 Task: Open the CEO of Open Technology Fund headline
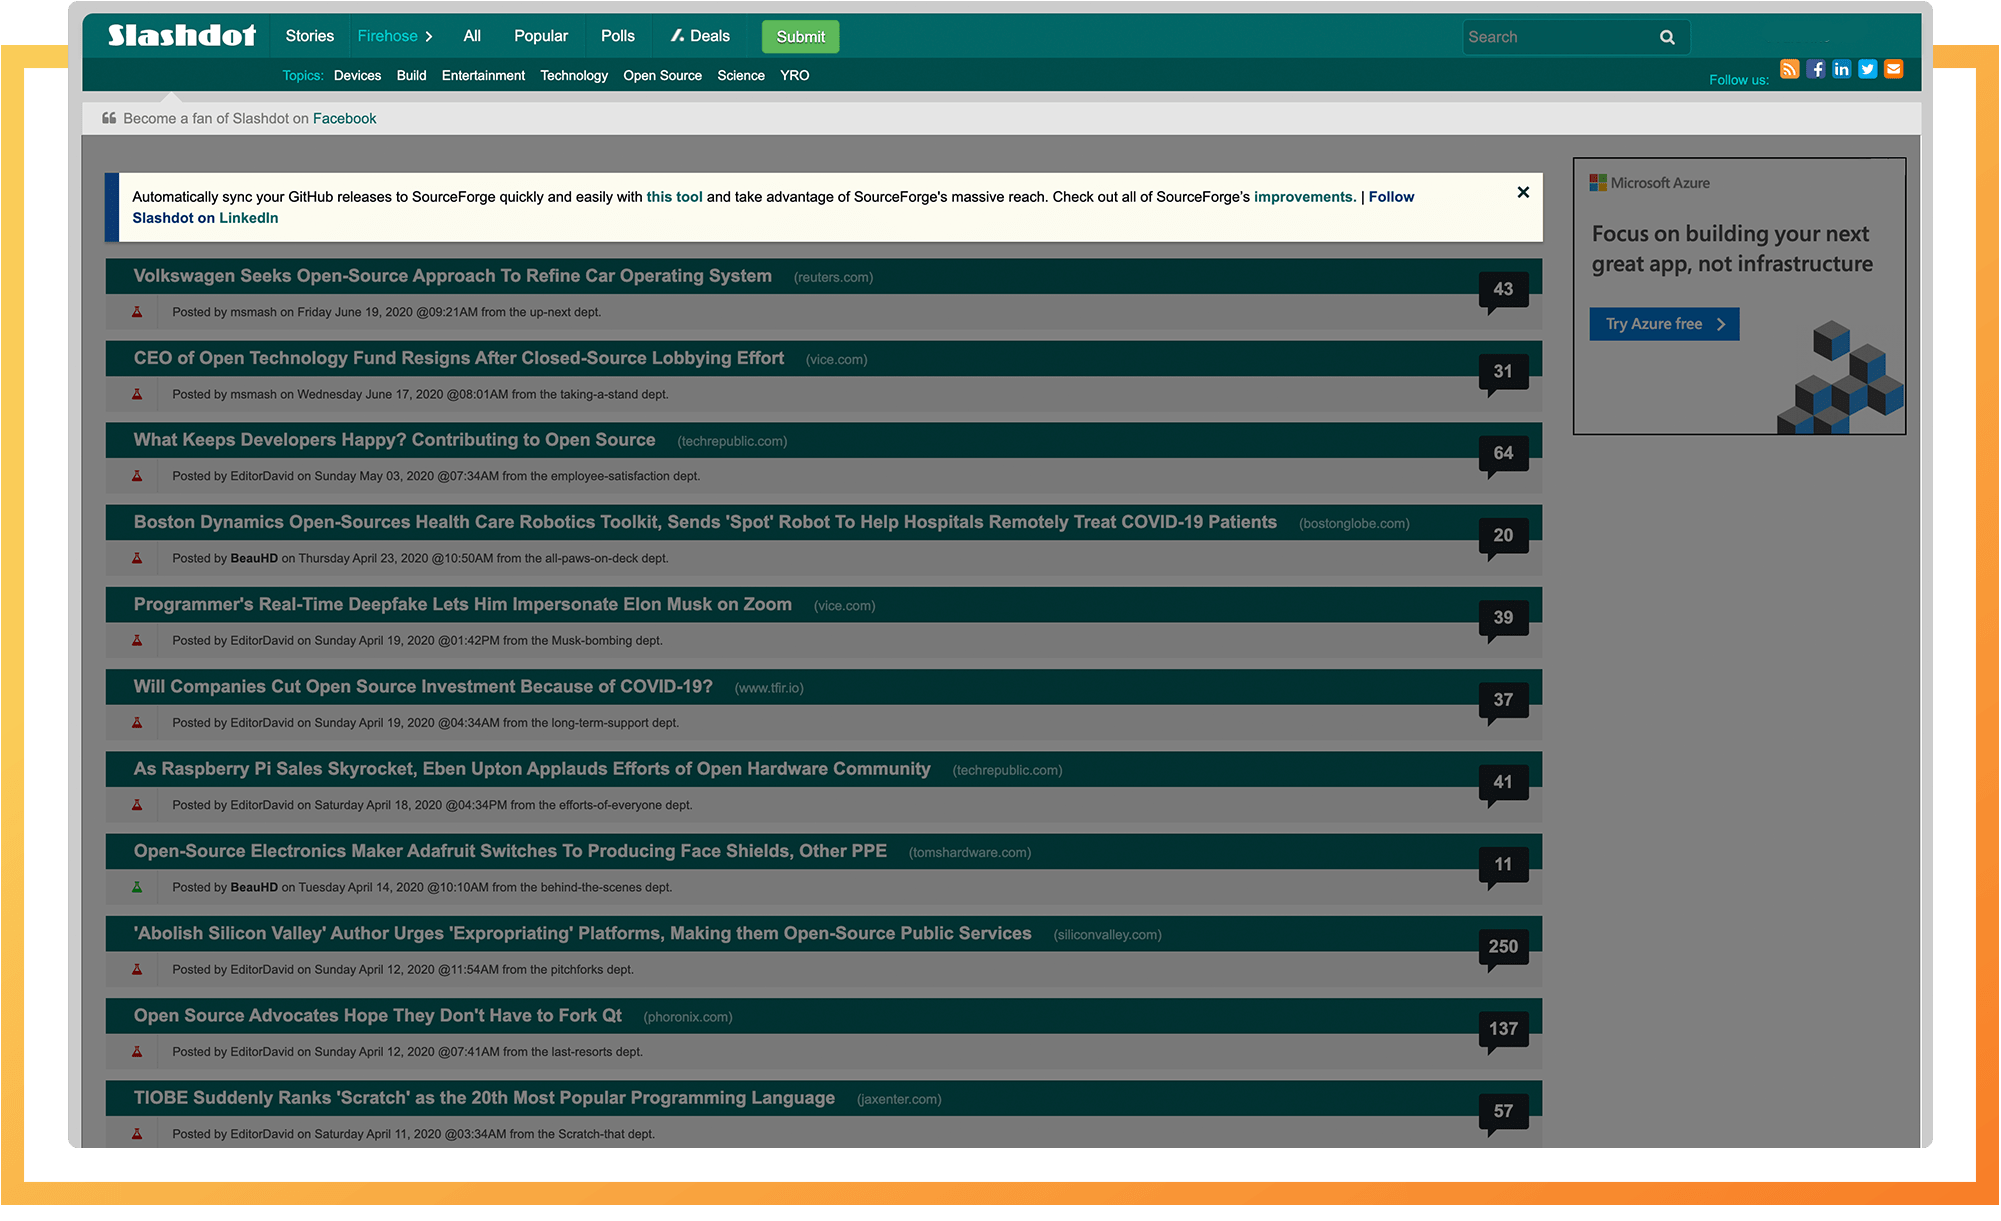459,358
